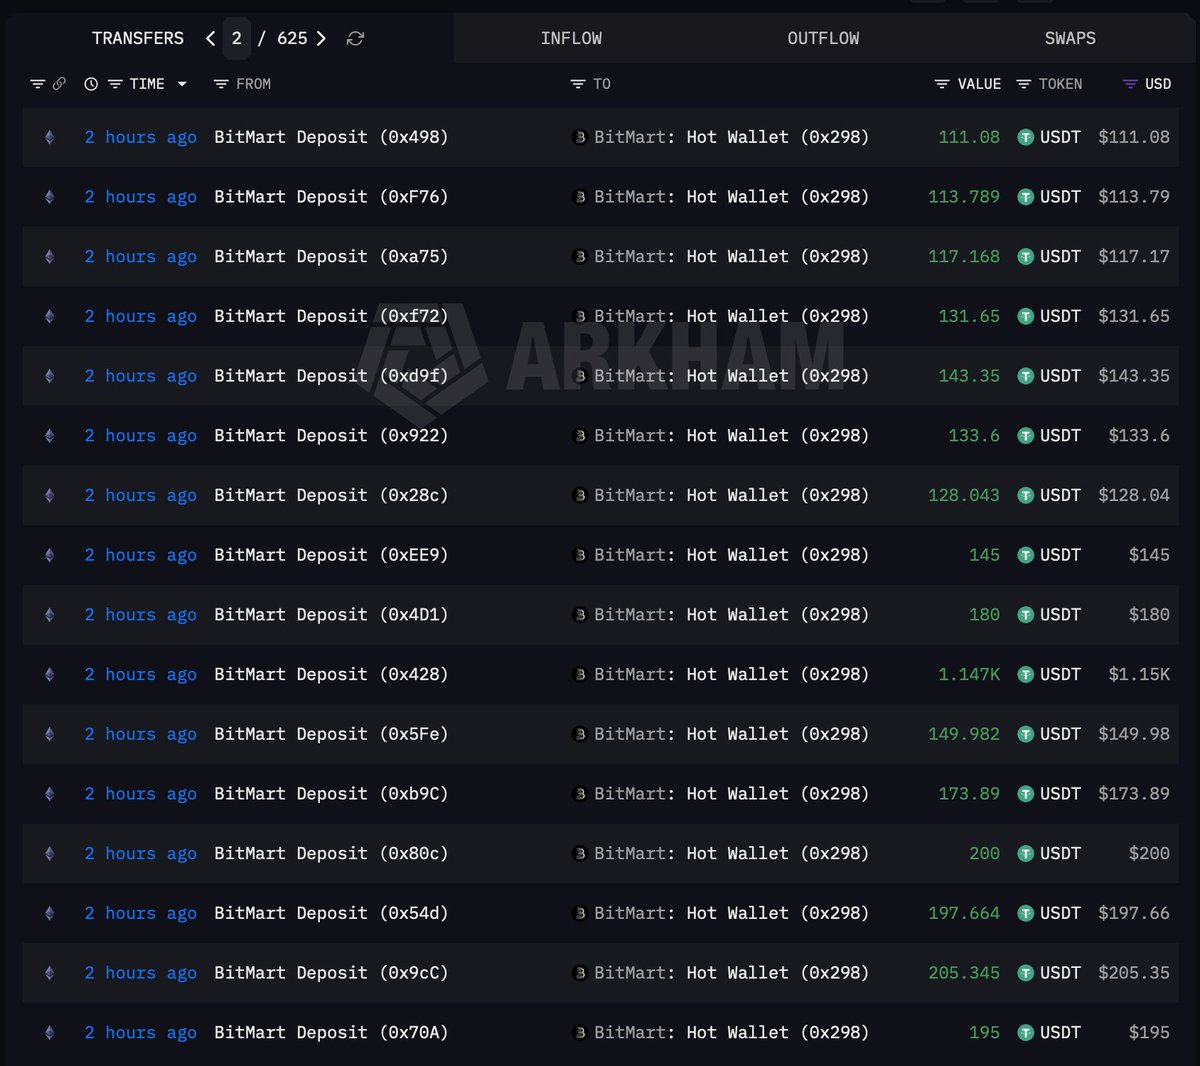Click BitMart logo in 0xEE9 row

pyautogui.click(x=579, y=555)
